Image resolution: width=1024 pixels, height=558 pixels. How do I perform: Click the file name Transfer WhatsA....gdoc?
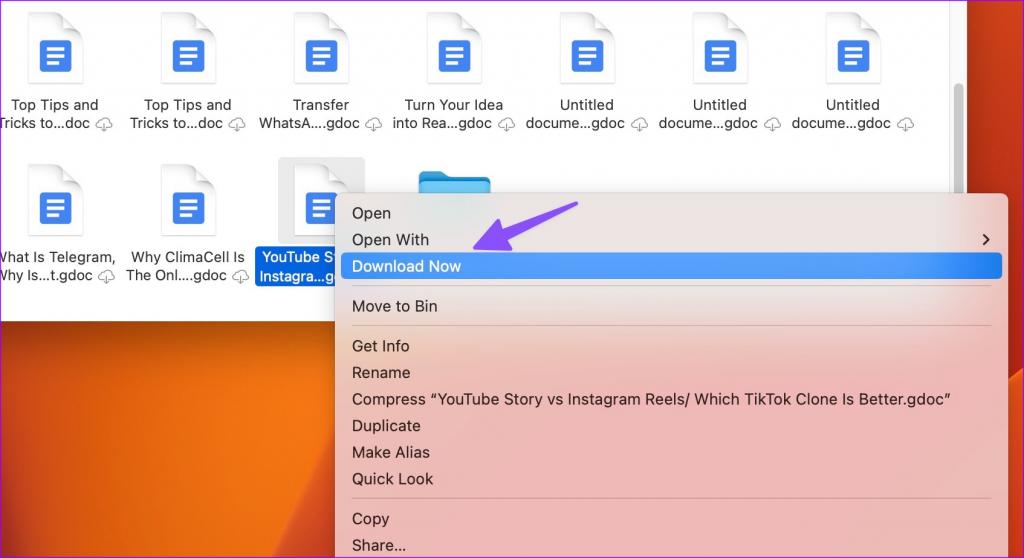[x=310, y=114]
